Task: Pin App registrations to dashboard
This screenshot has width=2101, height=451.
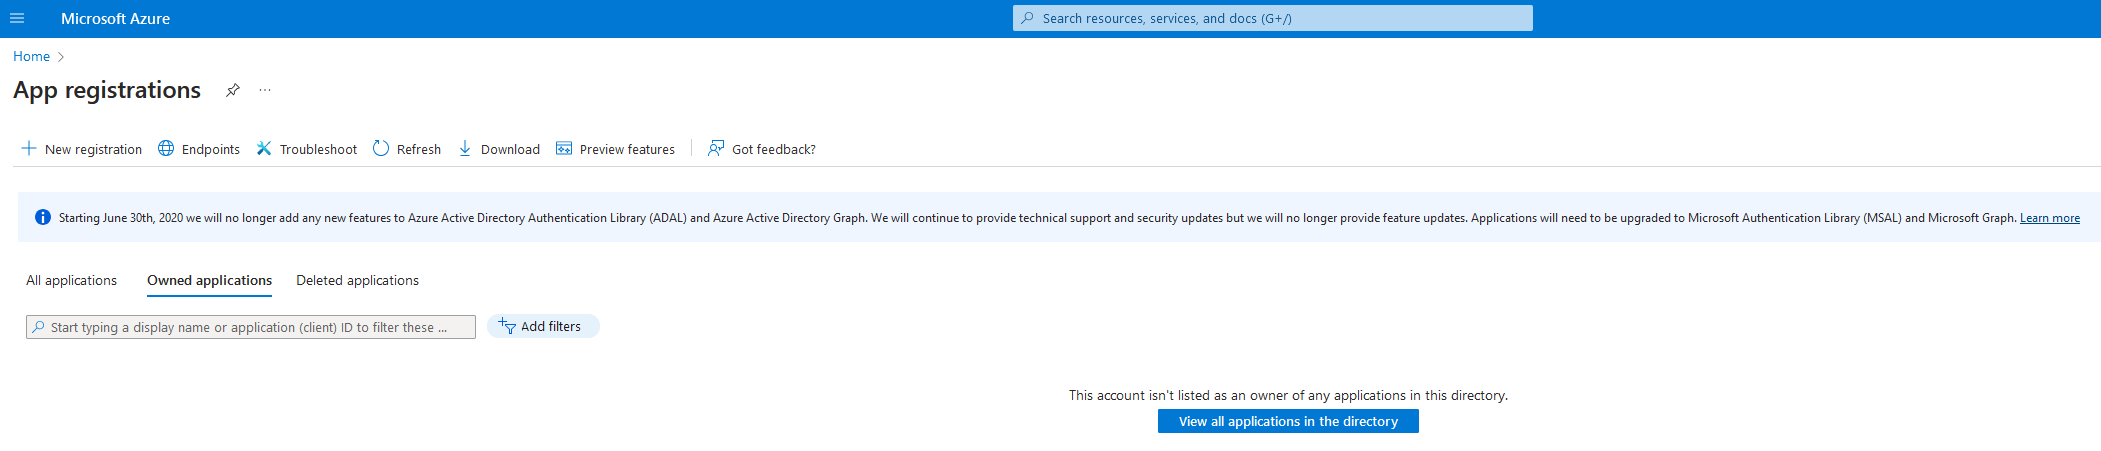Action: pos(233,90)
